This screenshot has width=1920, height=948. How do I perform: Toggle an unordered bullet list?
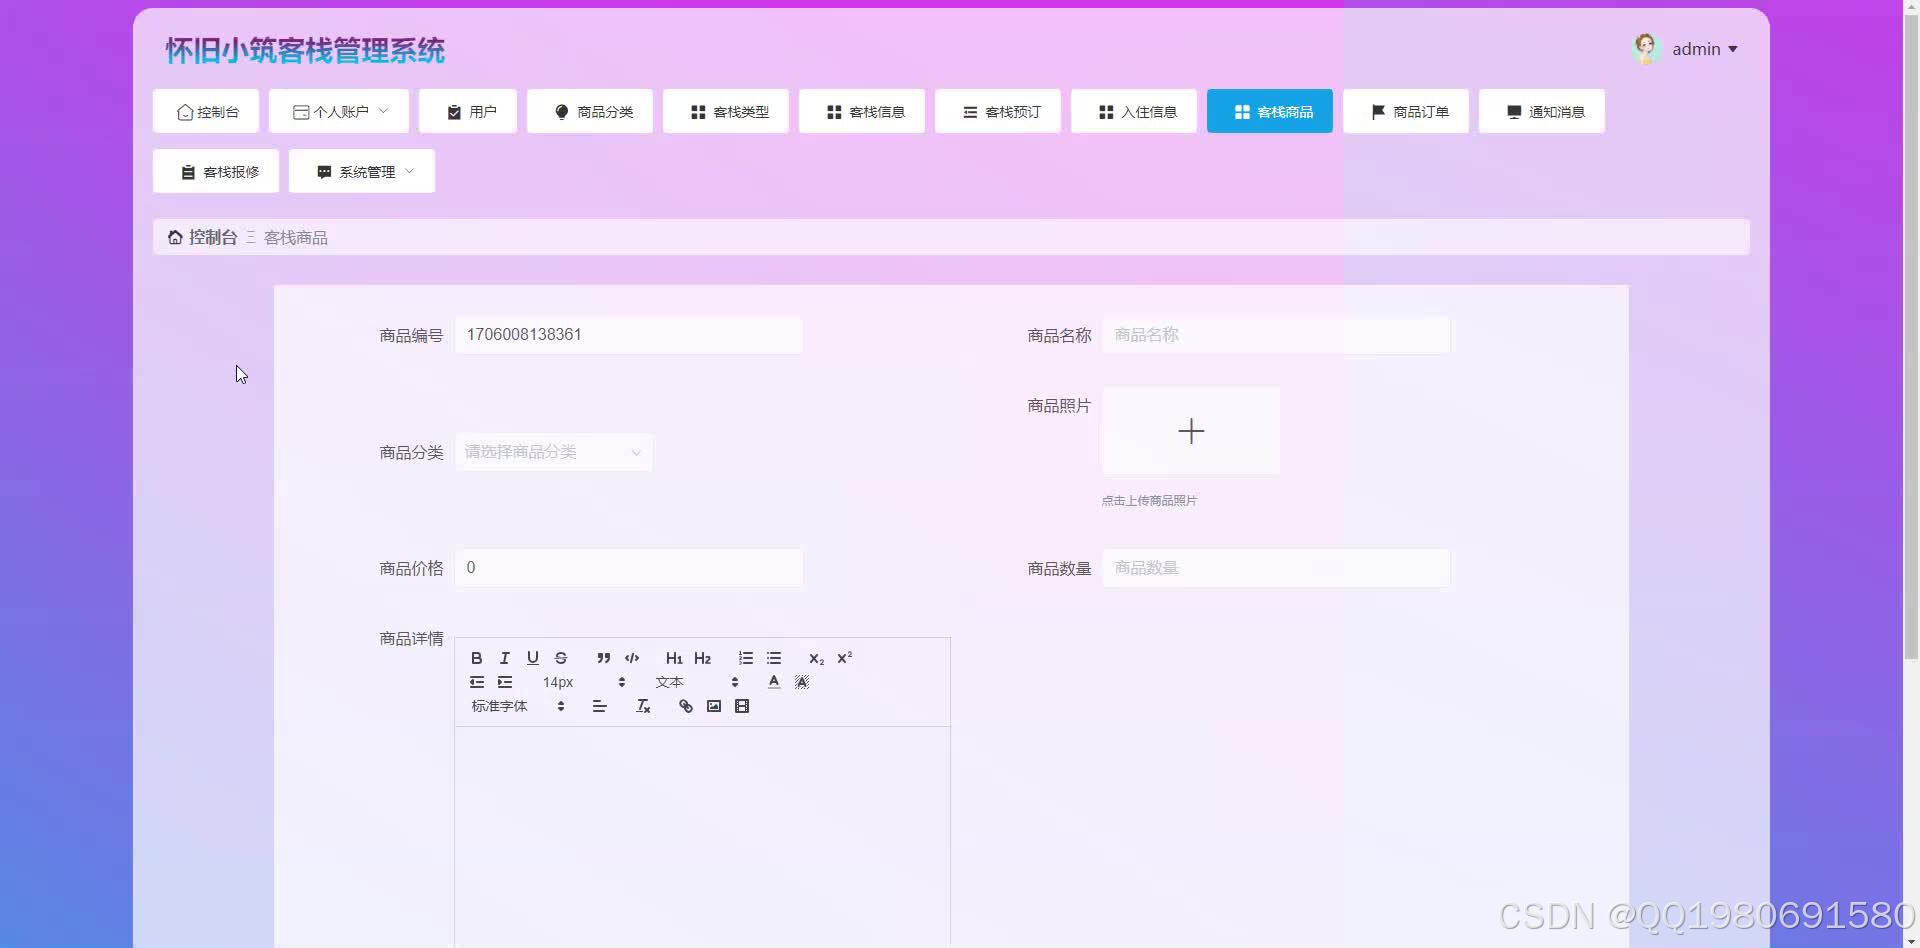click(x=774, y=658)
